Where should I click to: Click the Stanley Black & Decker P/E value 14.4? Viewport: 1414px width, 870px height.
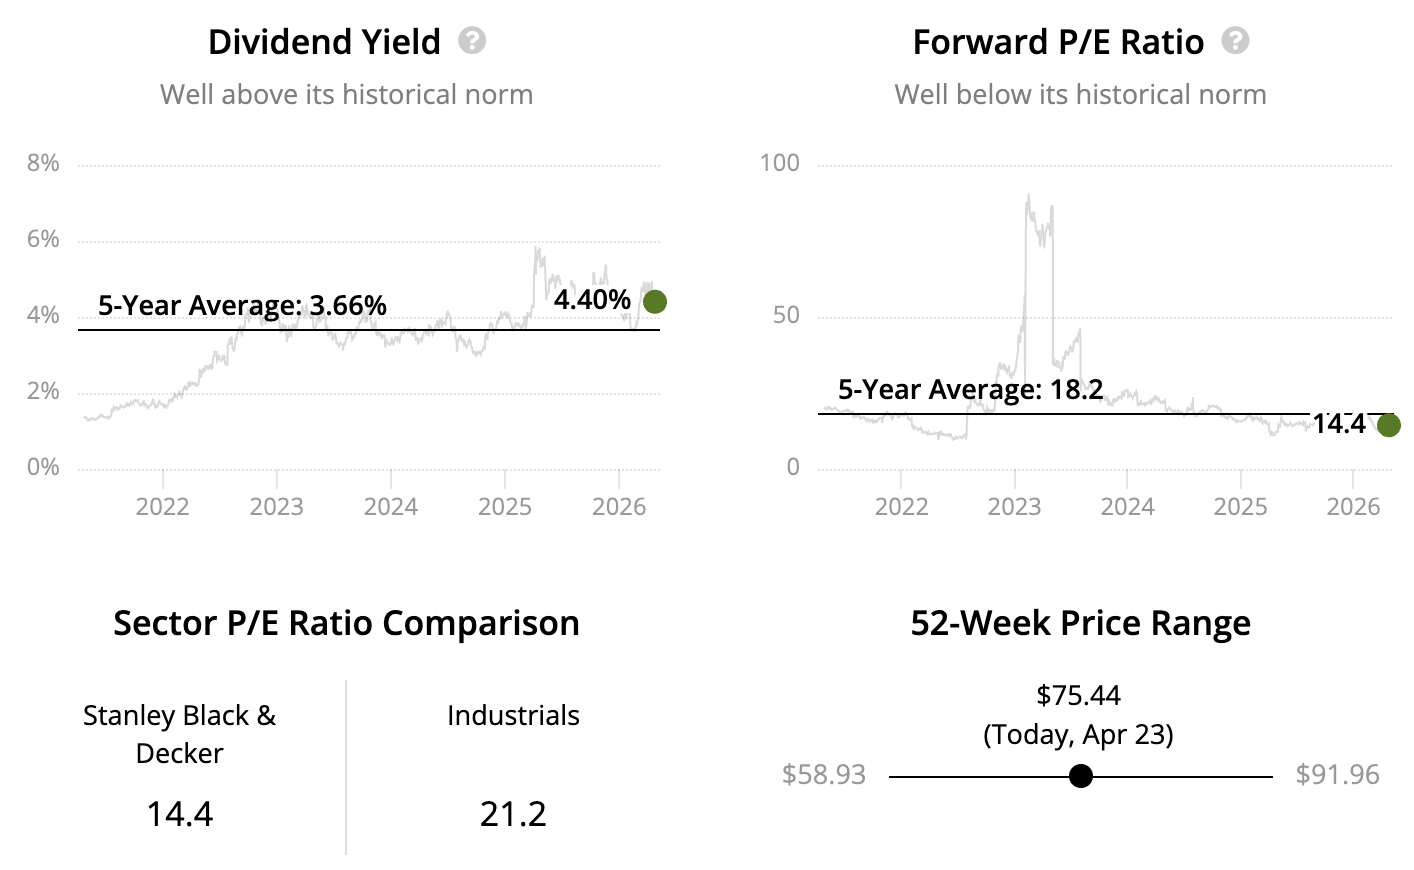click(180, 814)
